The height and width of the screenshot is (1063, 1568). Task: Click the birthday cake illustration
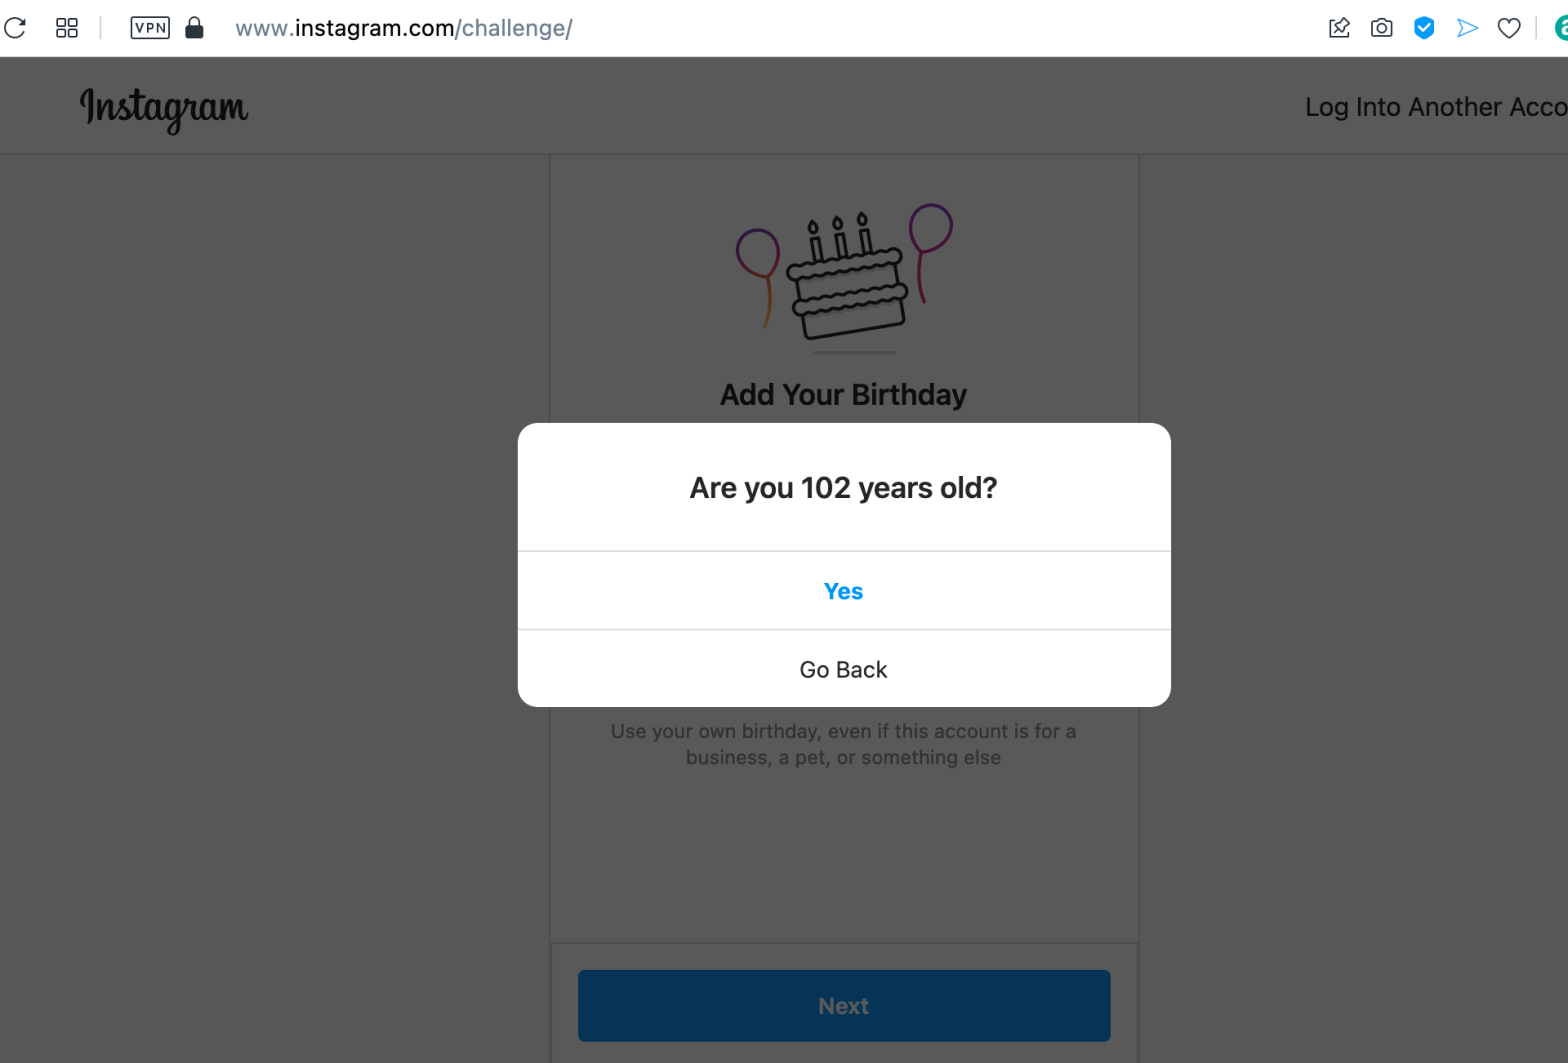coord(845,276)
